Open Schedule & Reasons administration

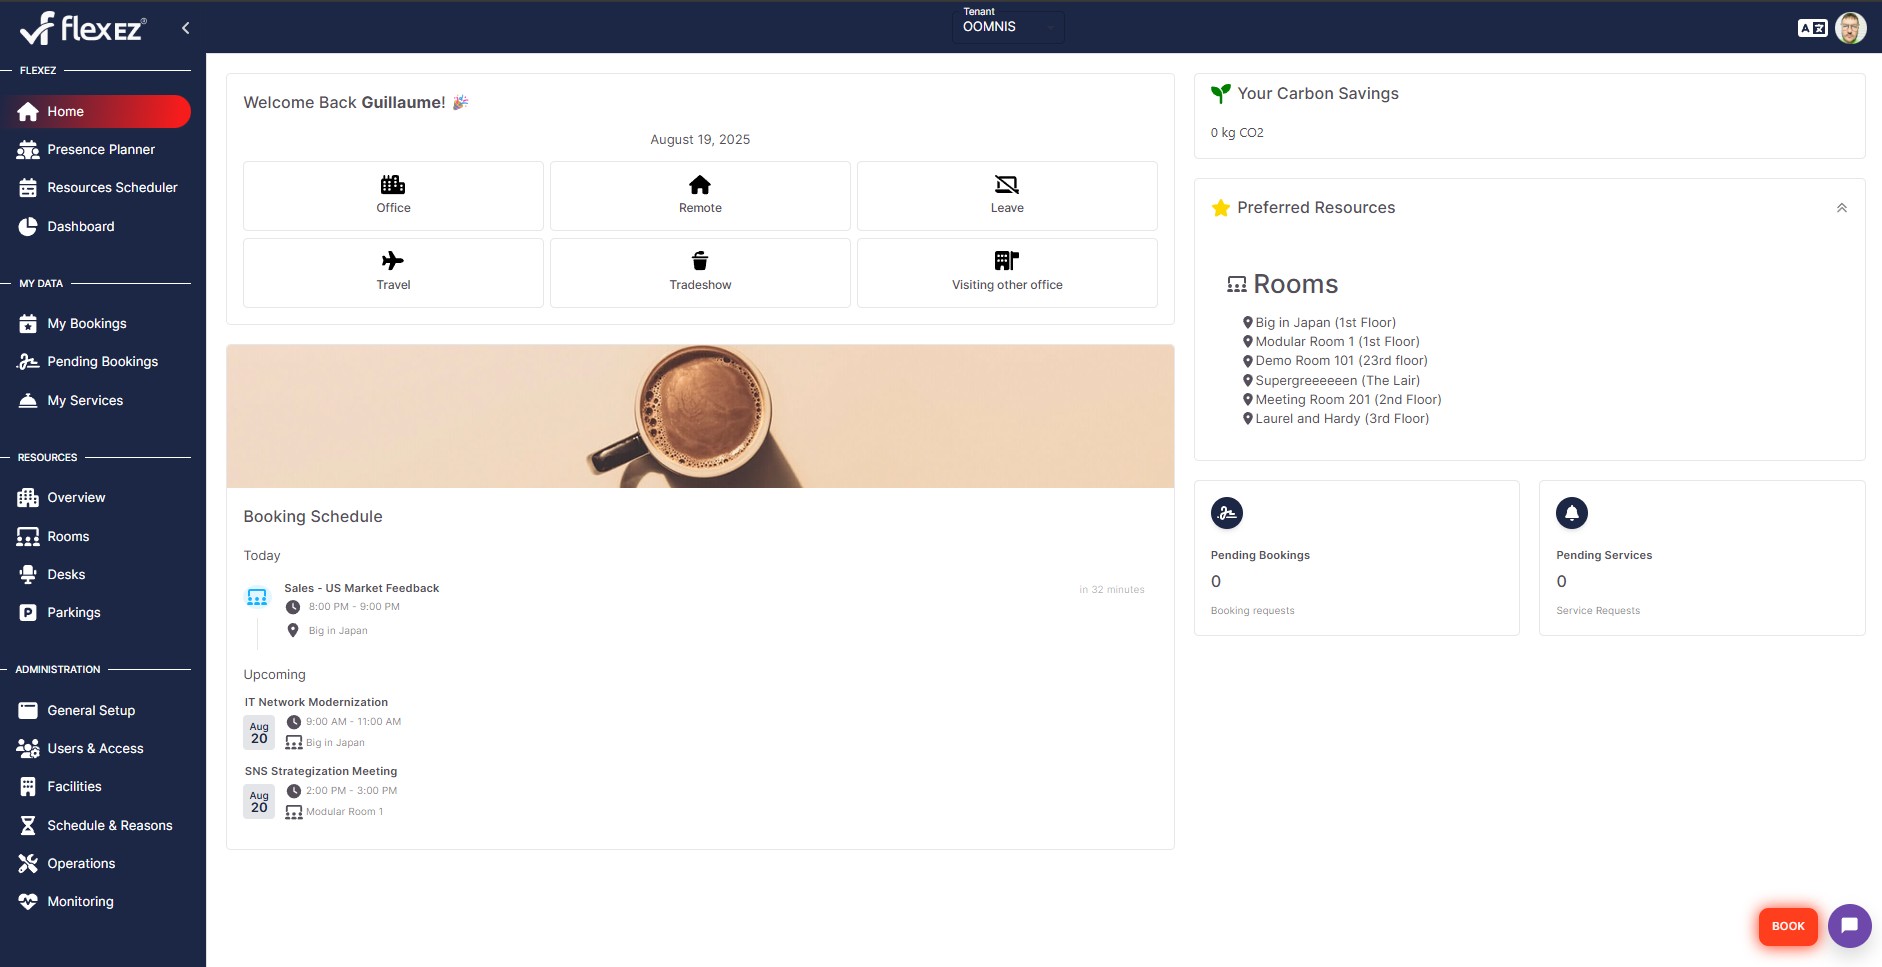(x=110, y=825)
